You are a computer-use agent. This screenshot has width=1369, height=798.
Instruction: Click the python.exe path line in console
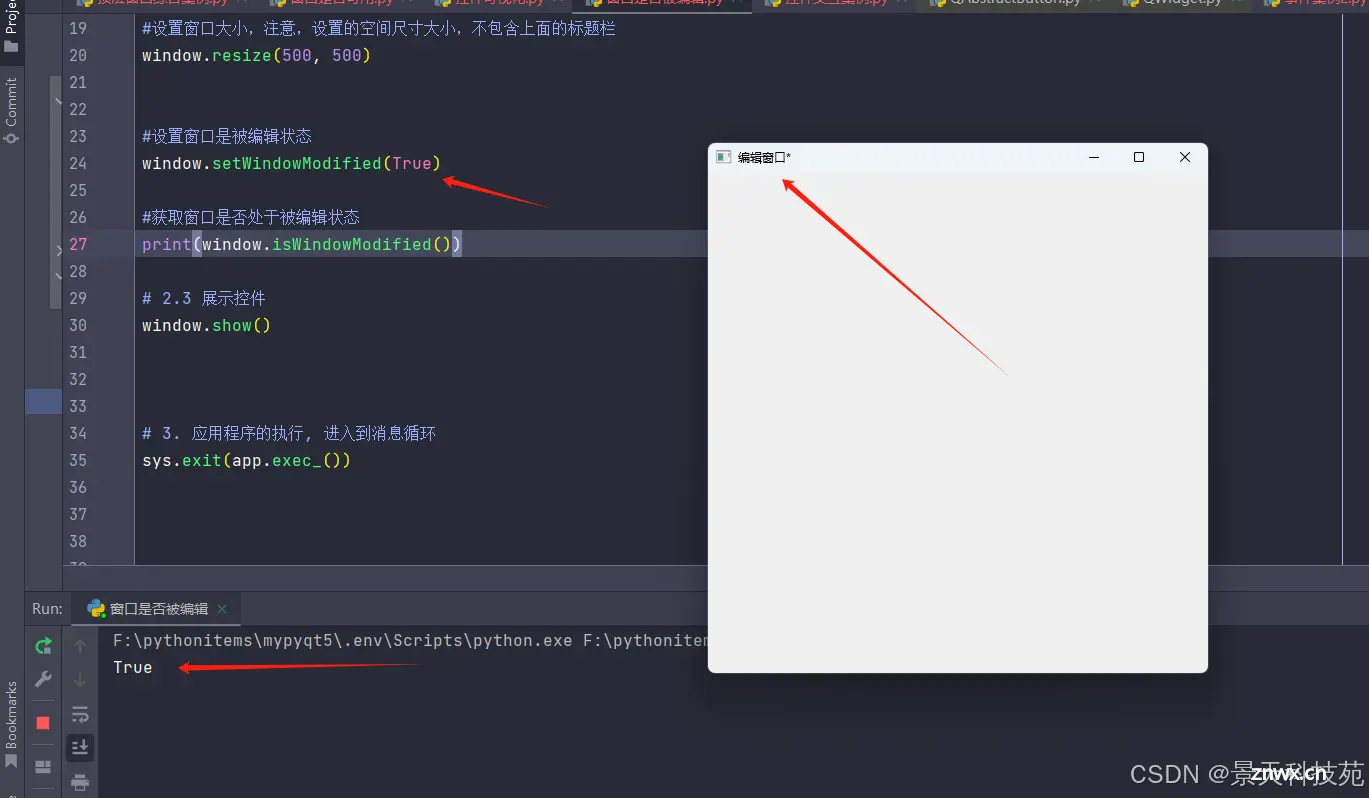click(x=410, y=640)
